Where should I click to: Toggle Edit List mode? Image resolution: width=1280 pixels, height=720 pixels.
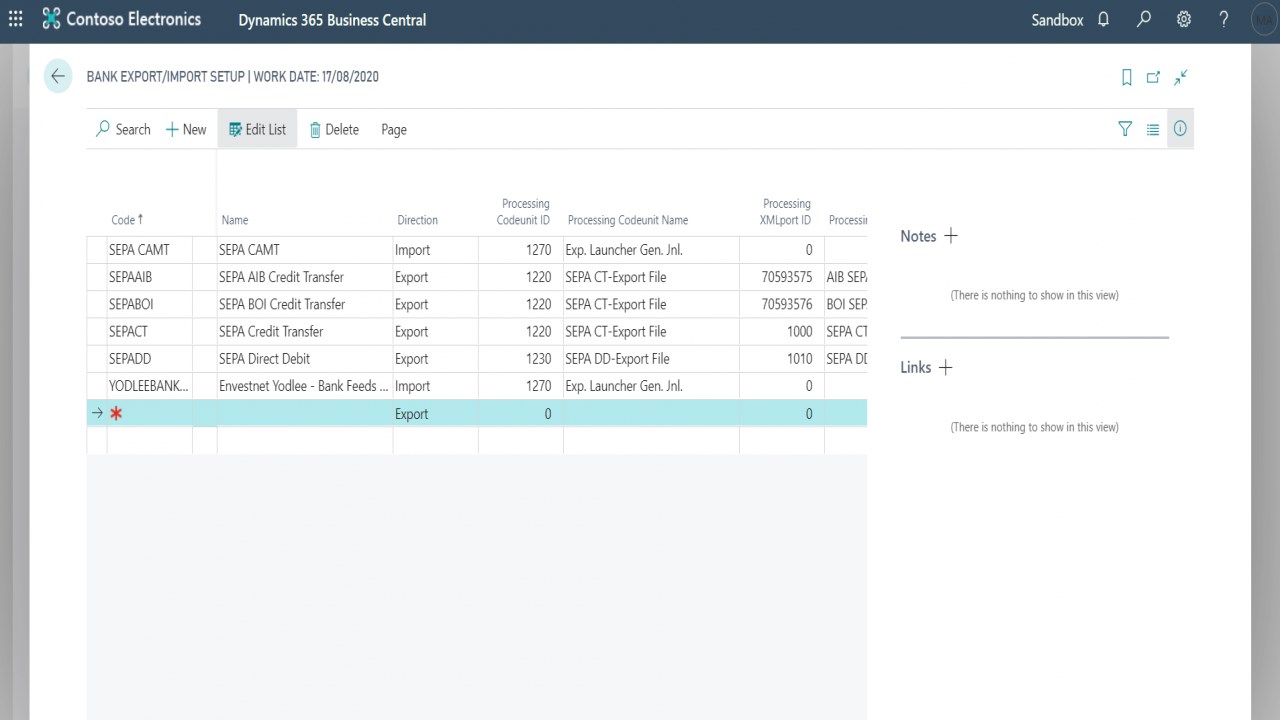[257, 129]
